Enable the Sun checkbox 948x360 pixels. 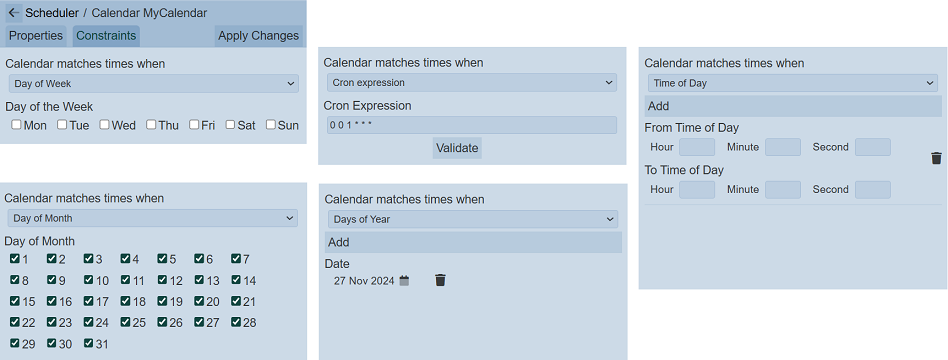[x=271, y=125]
